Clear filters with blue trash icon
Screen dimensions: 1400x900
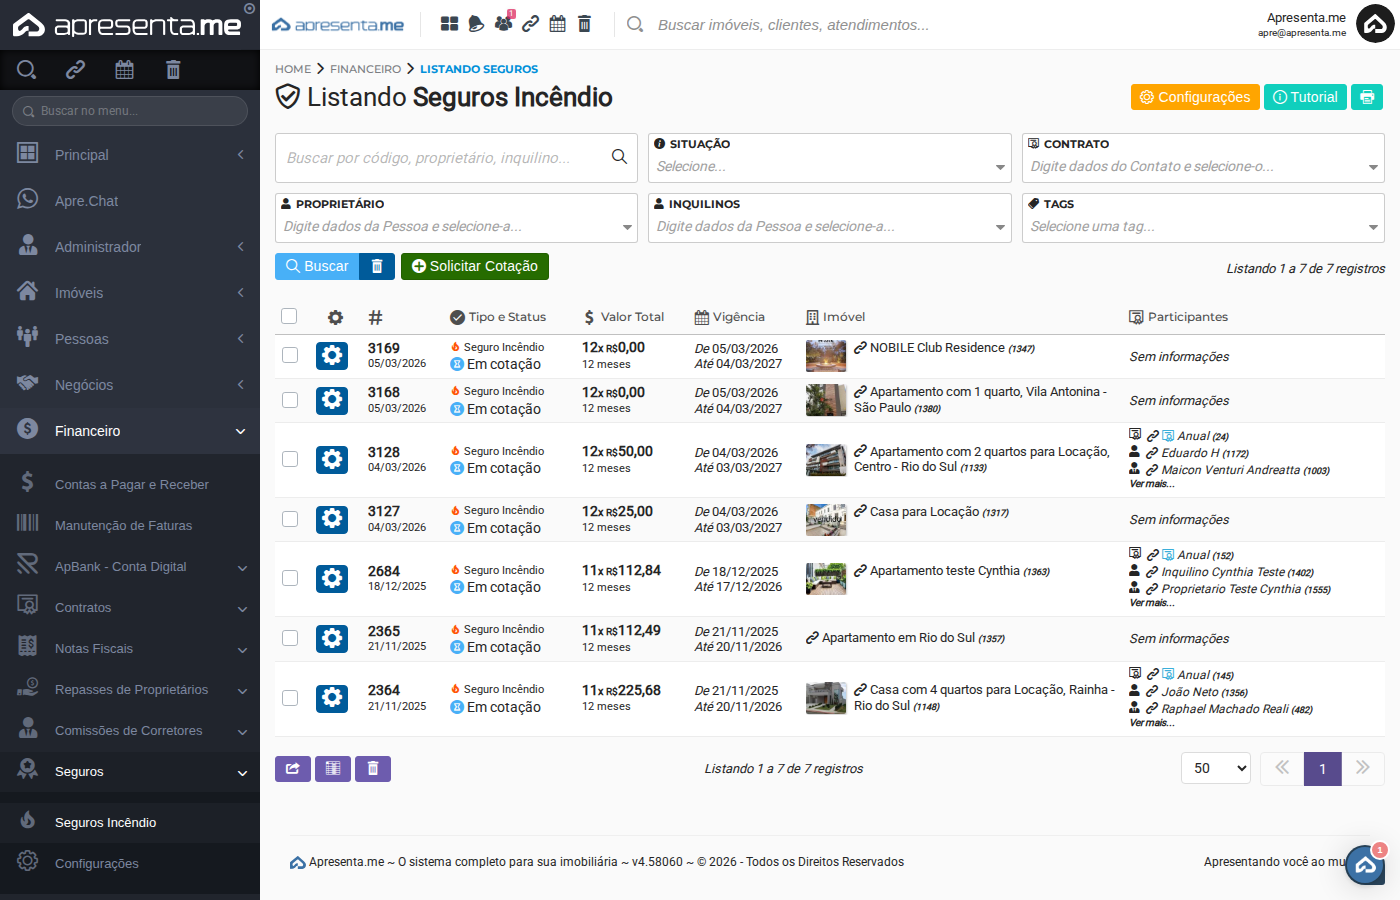coord(377,266)
